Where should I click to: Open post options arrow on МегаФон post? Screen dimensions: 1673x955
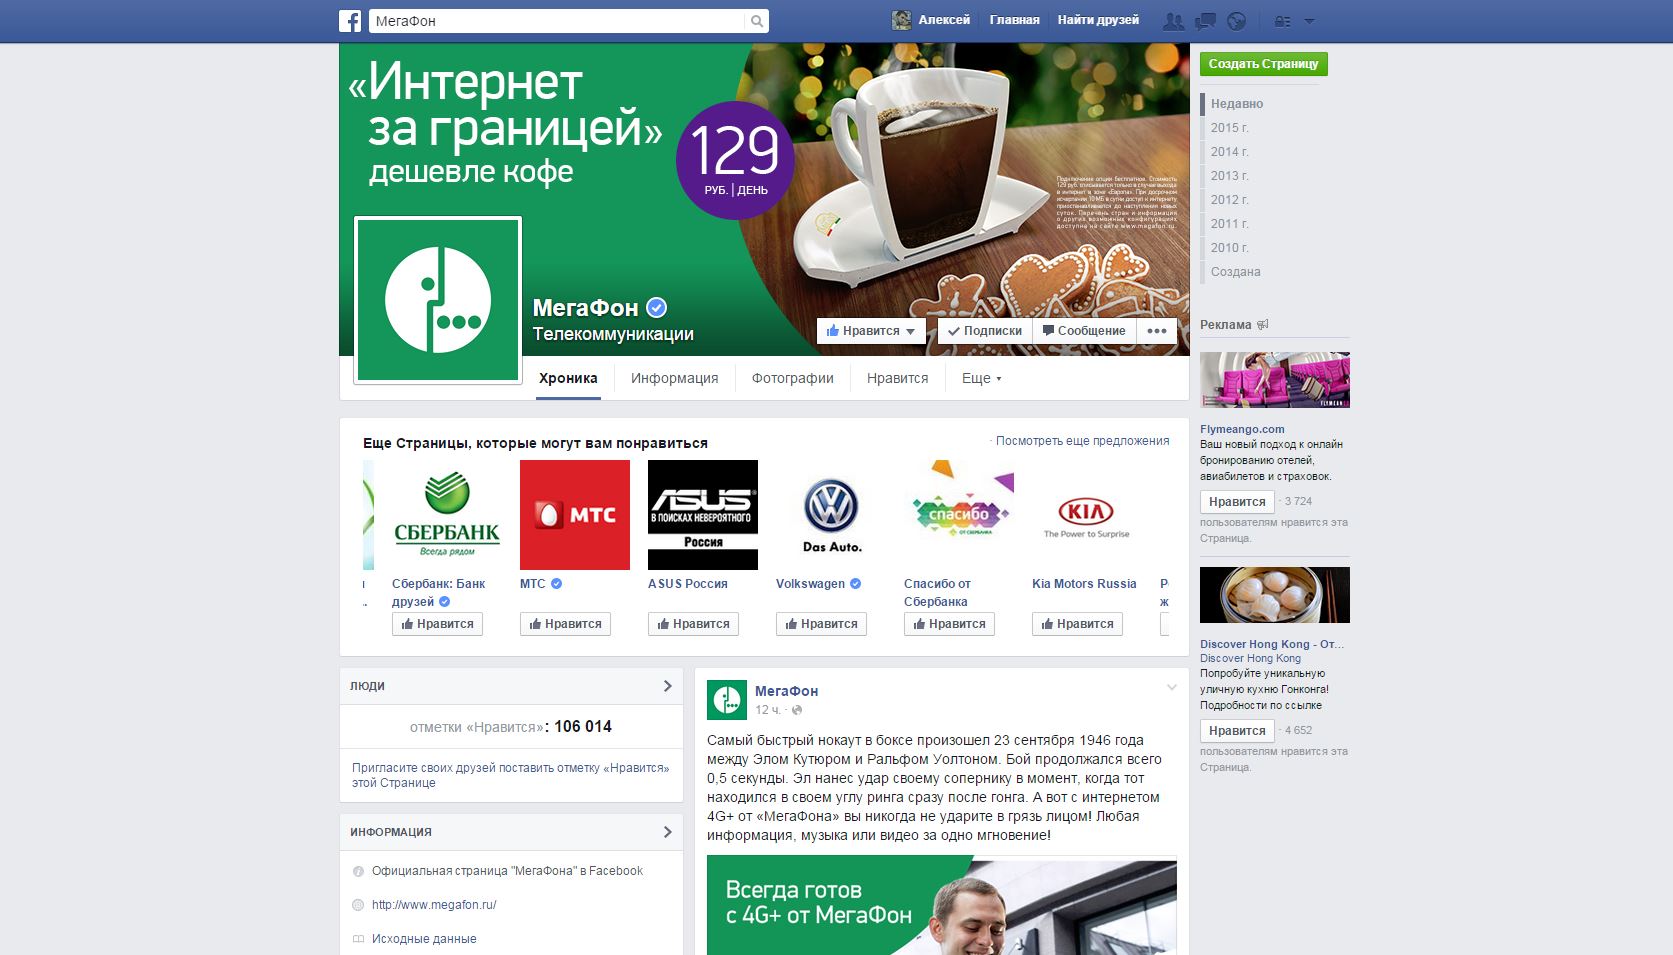[1172, 687]
